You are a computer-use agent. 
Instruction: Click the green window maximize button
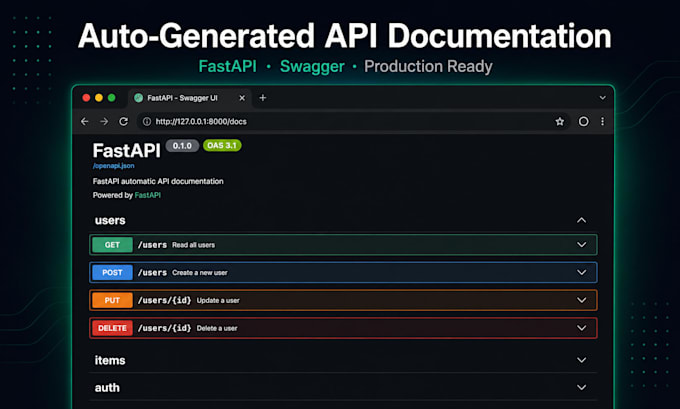(x=111, y=98)
